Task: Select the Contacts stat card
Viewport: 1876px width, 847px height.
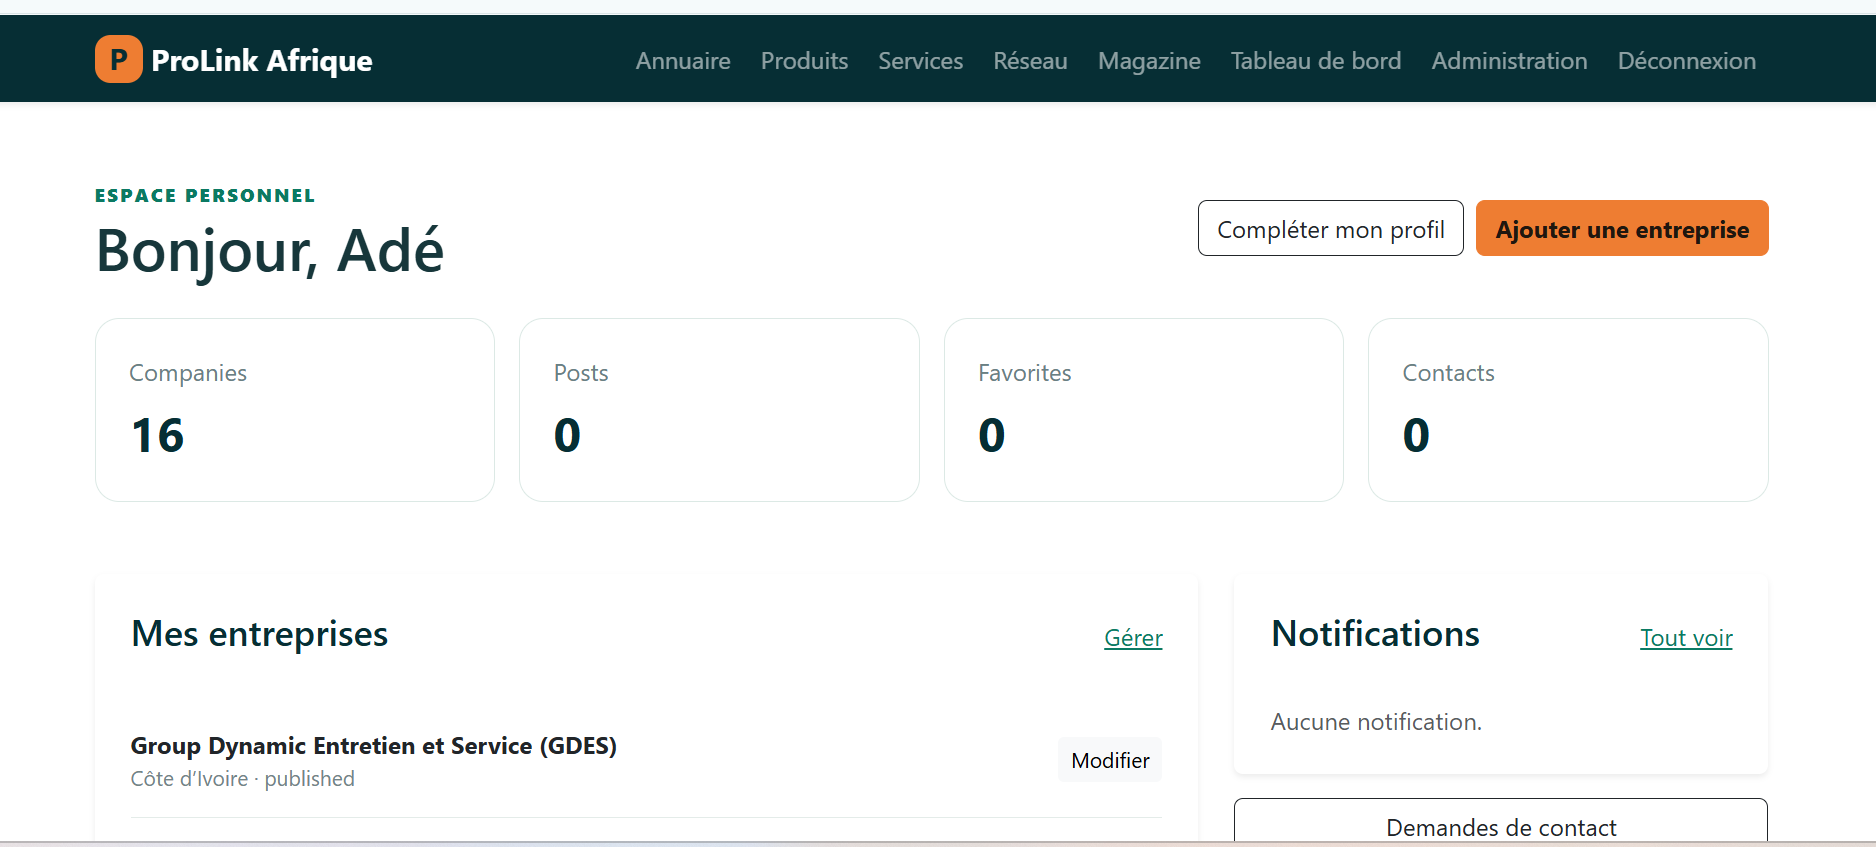Action: [x=1568, y=410]
